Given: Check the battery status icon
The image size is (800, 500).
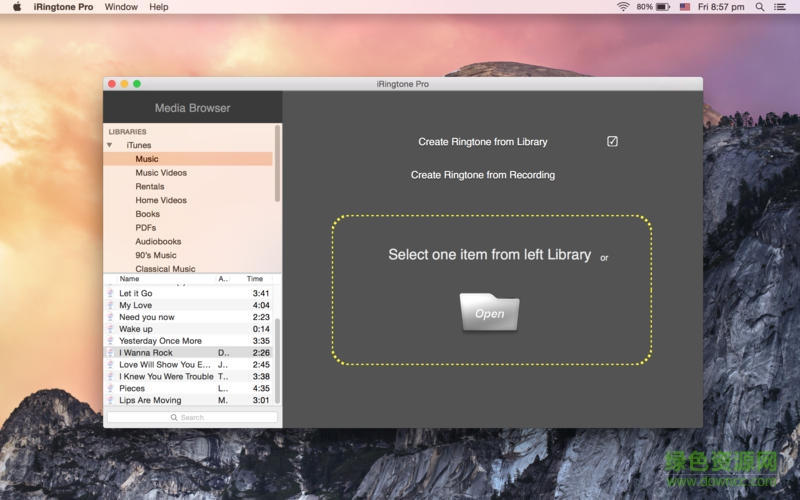Looking at the screenshot, I should [663, 7].
